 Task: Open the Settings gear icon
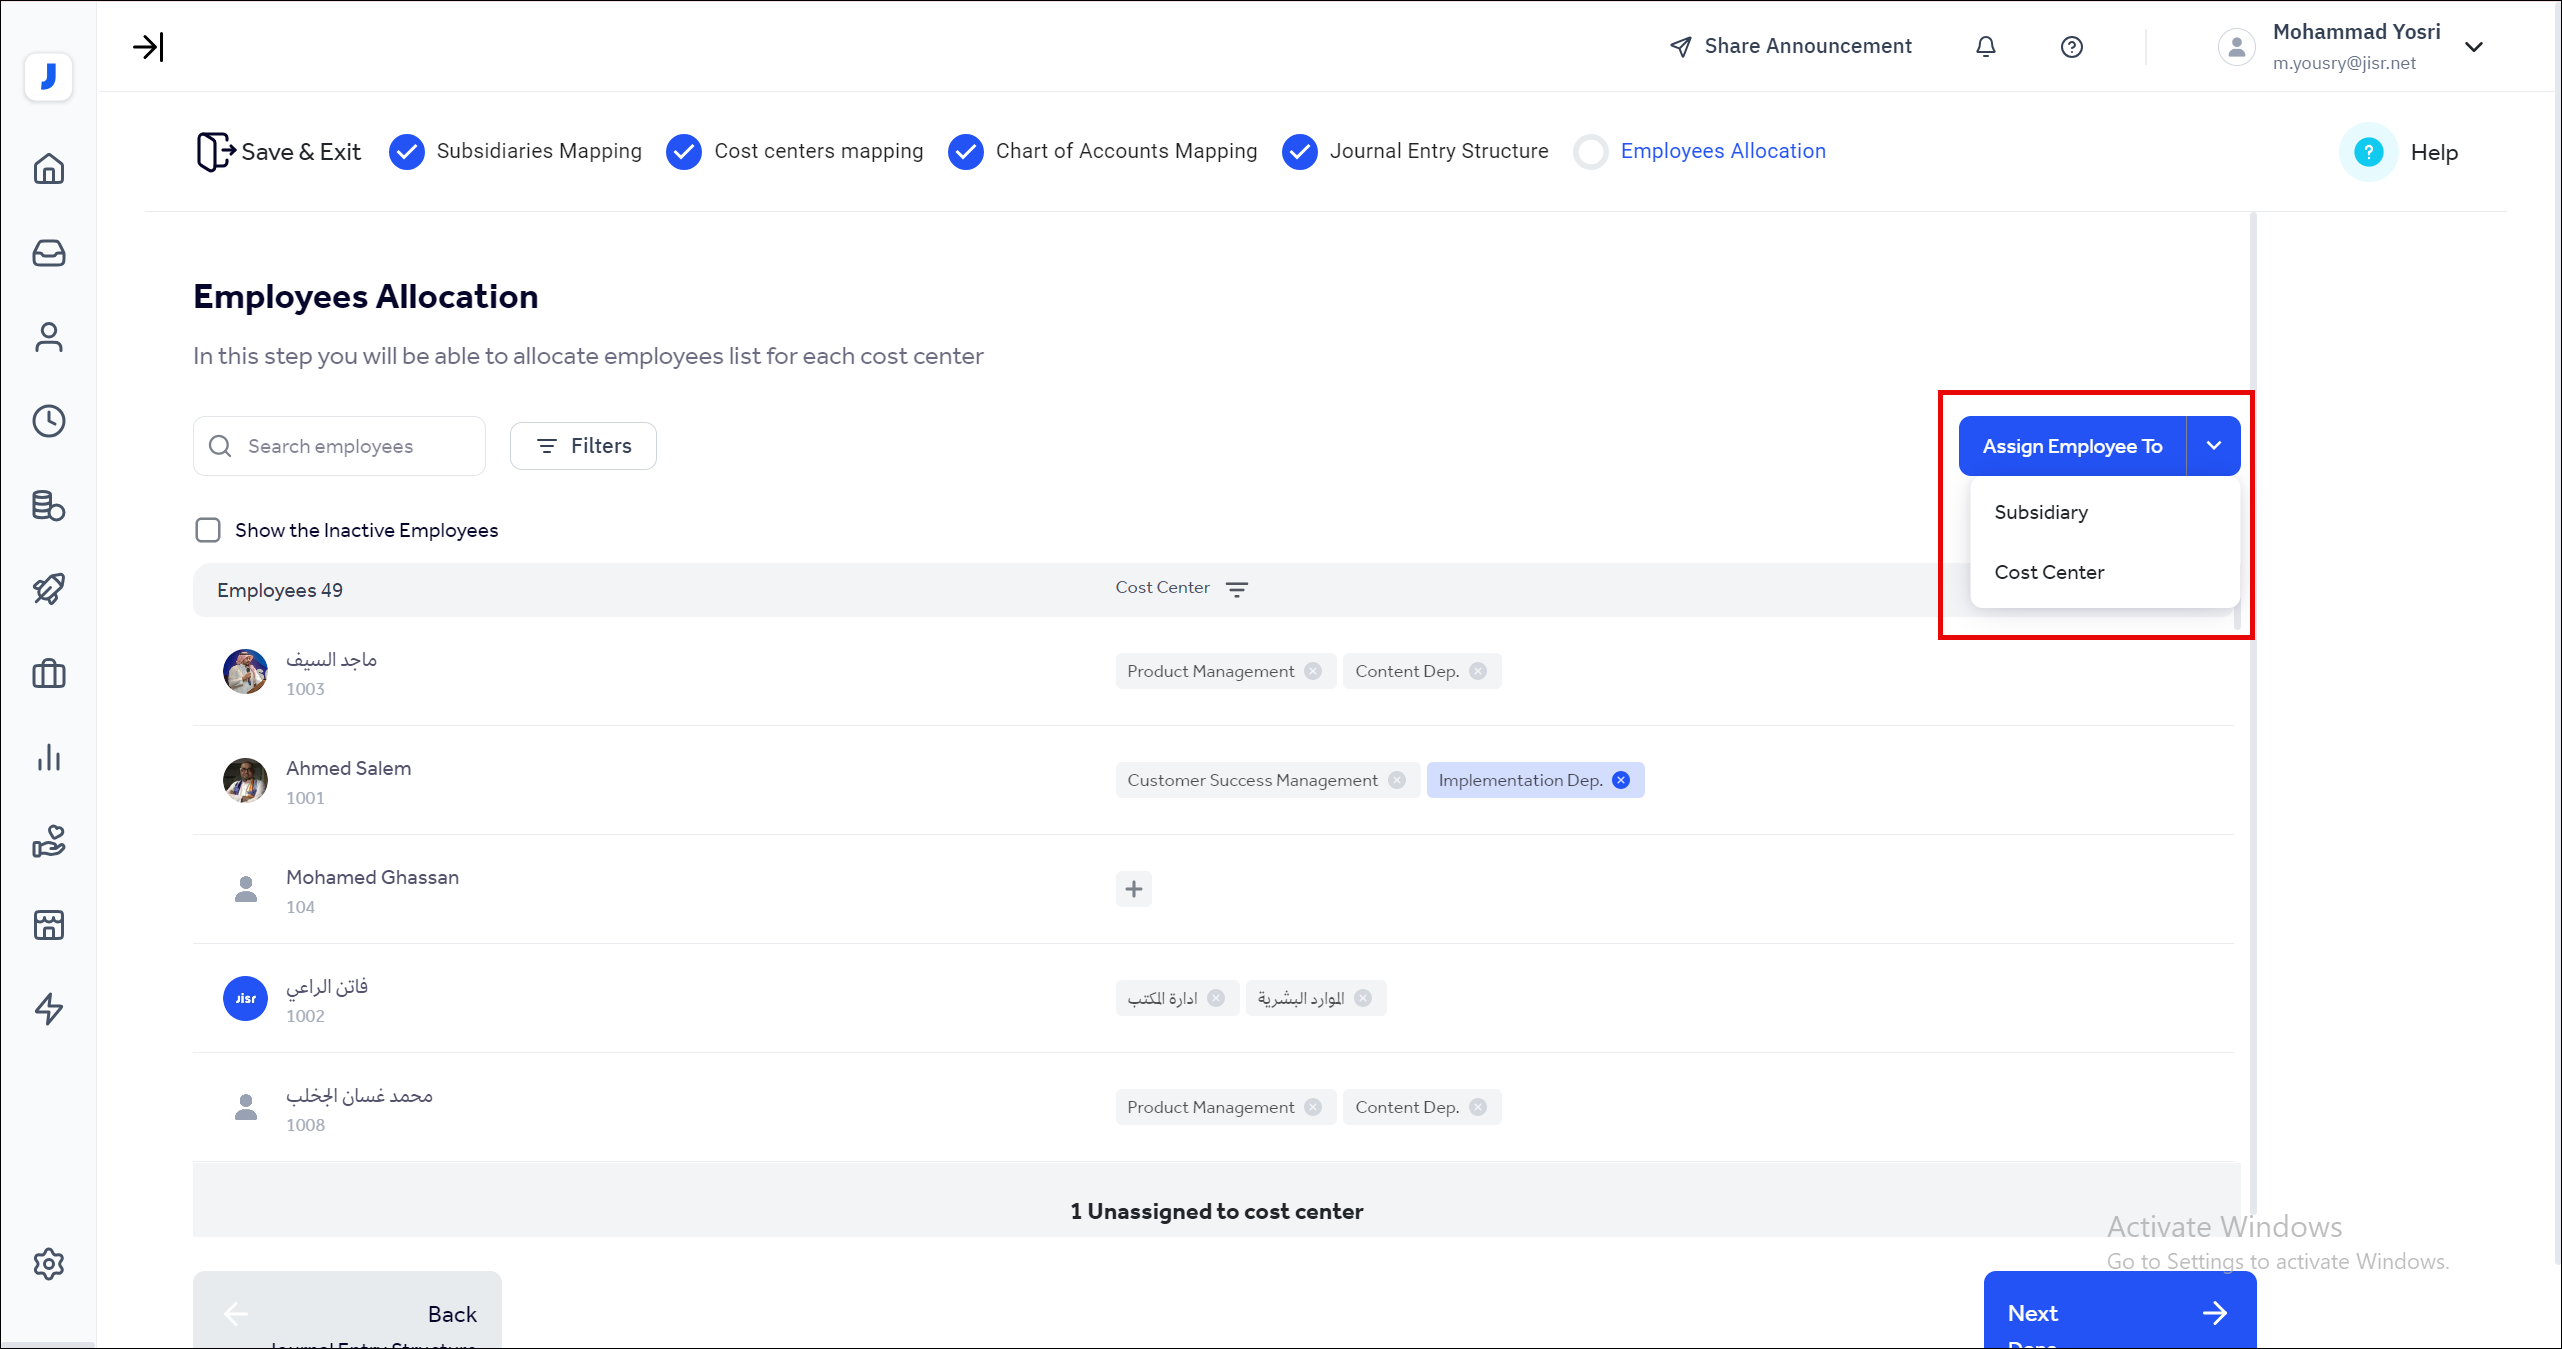tap(48, 1264)
